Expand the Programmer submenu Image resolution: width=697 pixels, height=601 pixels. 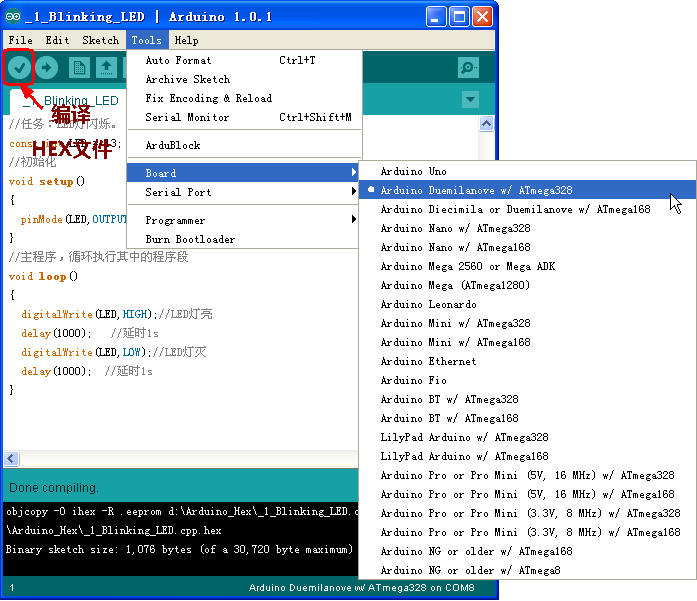click(x=242, y=220)
